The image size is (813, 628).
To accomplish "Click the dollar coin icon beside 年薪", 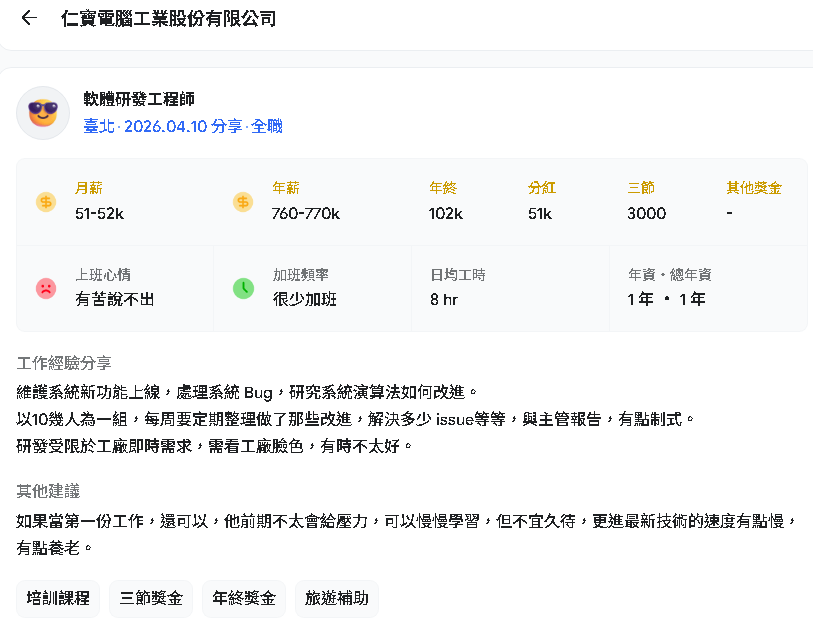I will (243, 202).
